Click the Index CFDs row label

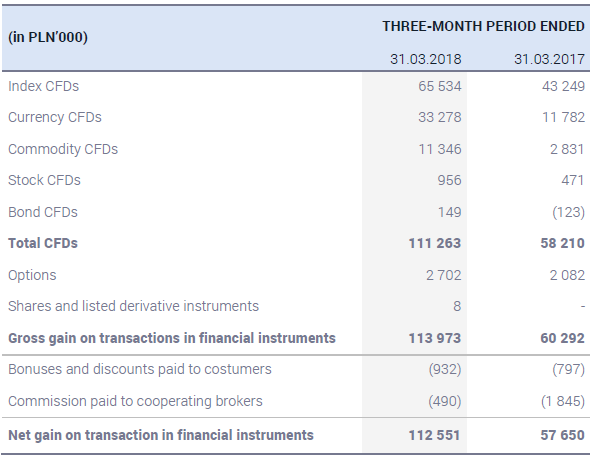44,86
